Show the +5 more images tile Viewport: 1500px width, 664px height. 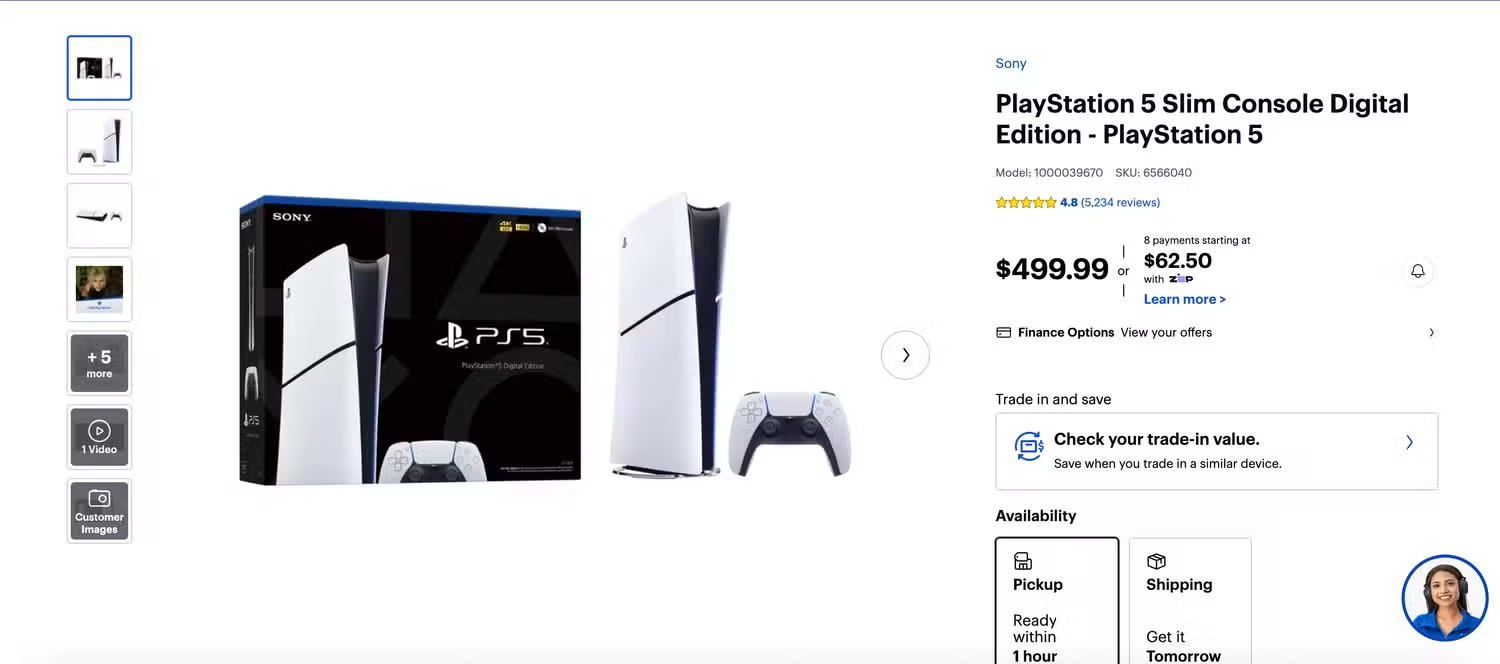point(99,363)
